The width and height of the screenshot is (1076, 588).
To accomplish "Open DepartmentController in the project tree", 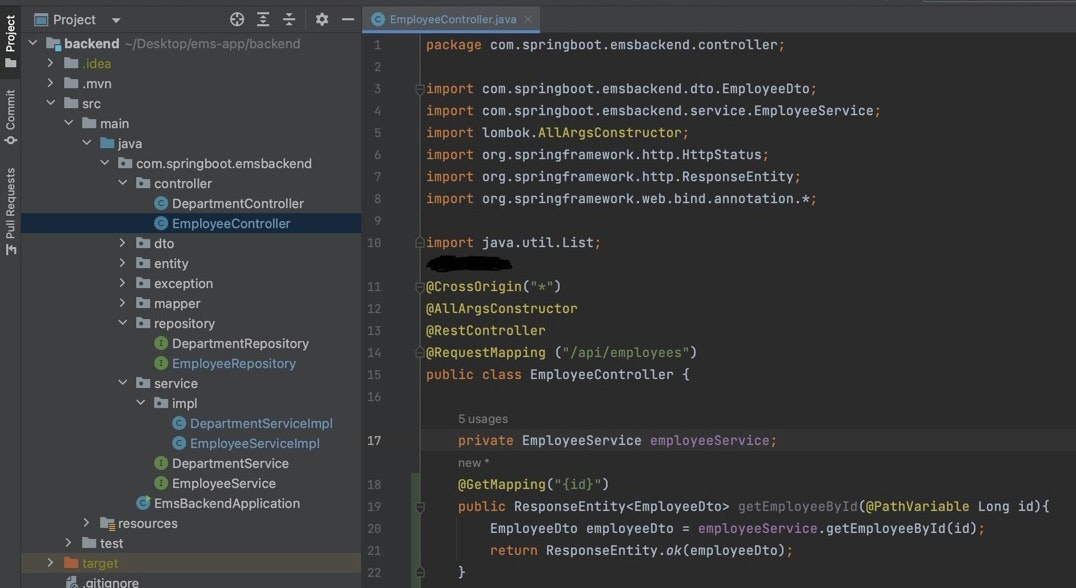I will point(237,203).
